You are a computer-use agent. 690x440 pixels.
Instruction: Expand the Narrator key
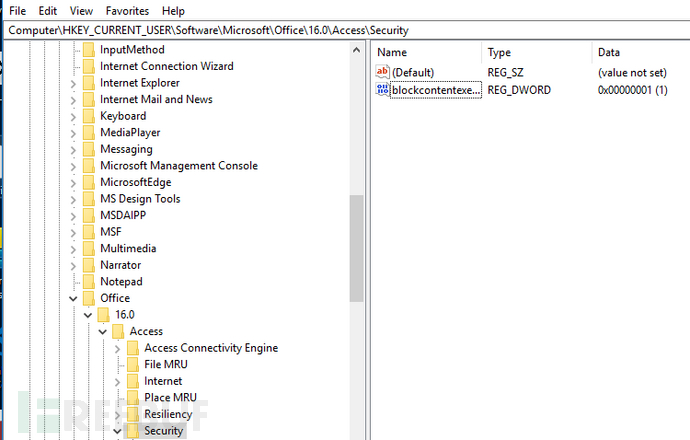pos(73,266)
